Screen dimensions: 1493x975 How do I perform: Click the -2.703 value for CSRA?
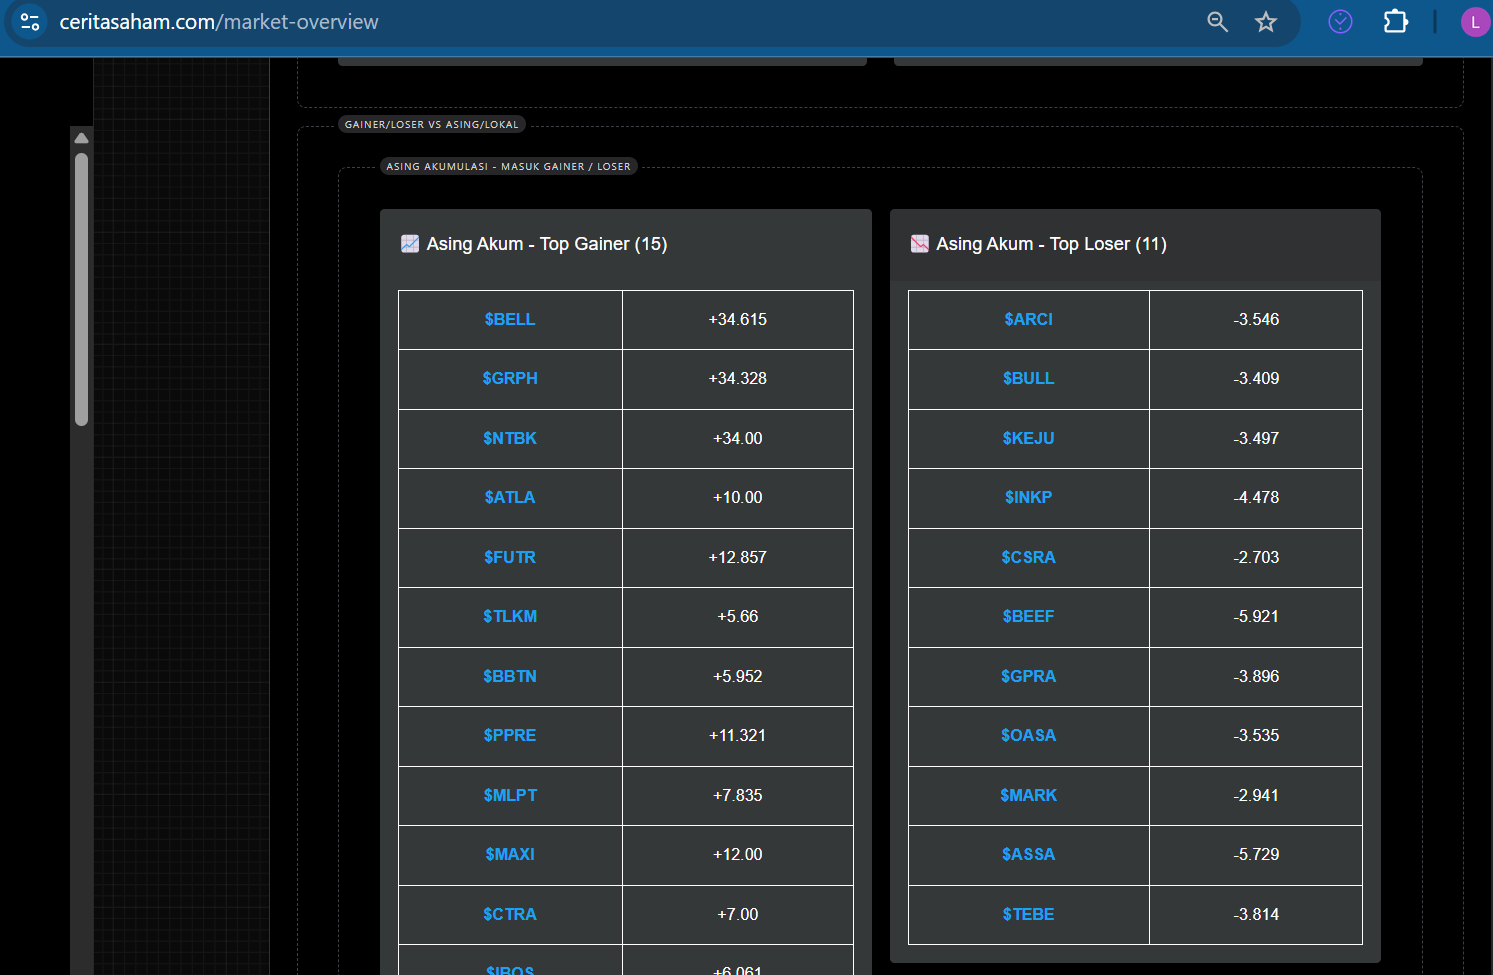coord(1256,558)
